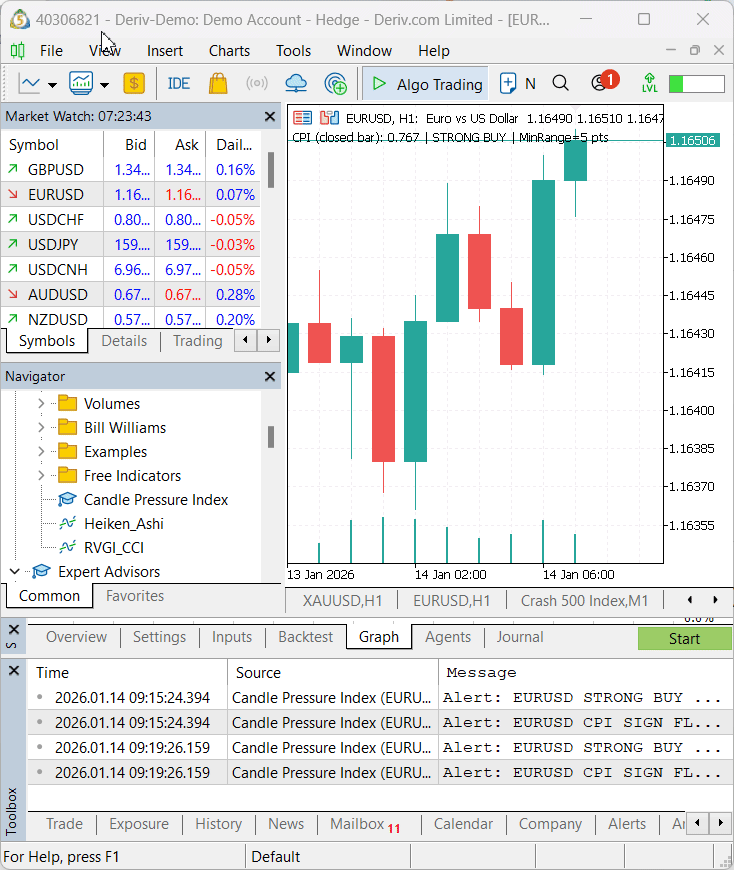Click the New Order plus icon

[508, 84]
